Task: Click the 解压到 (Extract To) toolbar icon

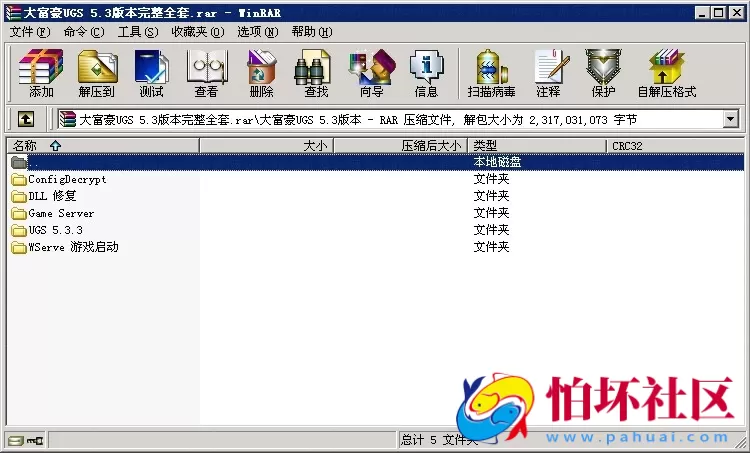Action: pyautogui.click(x=97, y=73)
